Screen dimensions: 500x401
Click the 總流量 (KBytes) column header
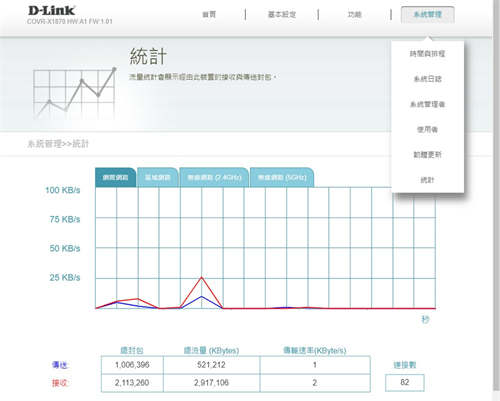211,350
